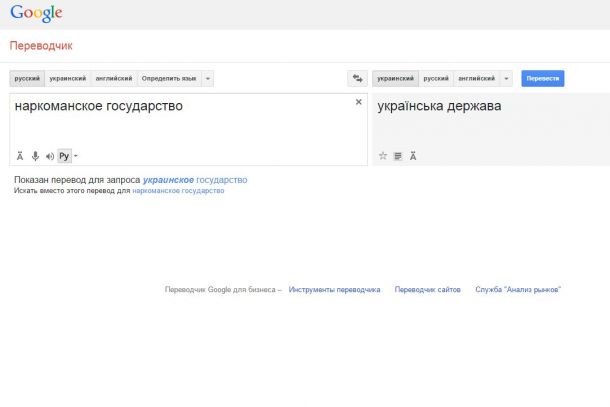The width and height of the screenshot is (610, 407).
Task: Select украинский as source language
Action: pyautogui.click(x=68, y=79)
